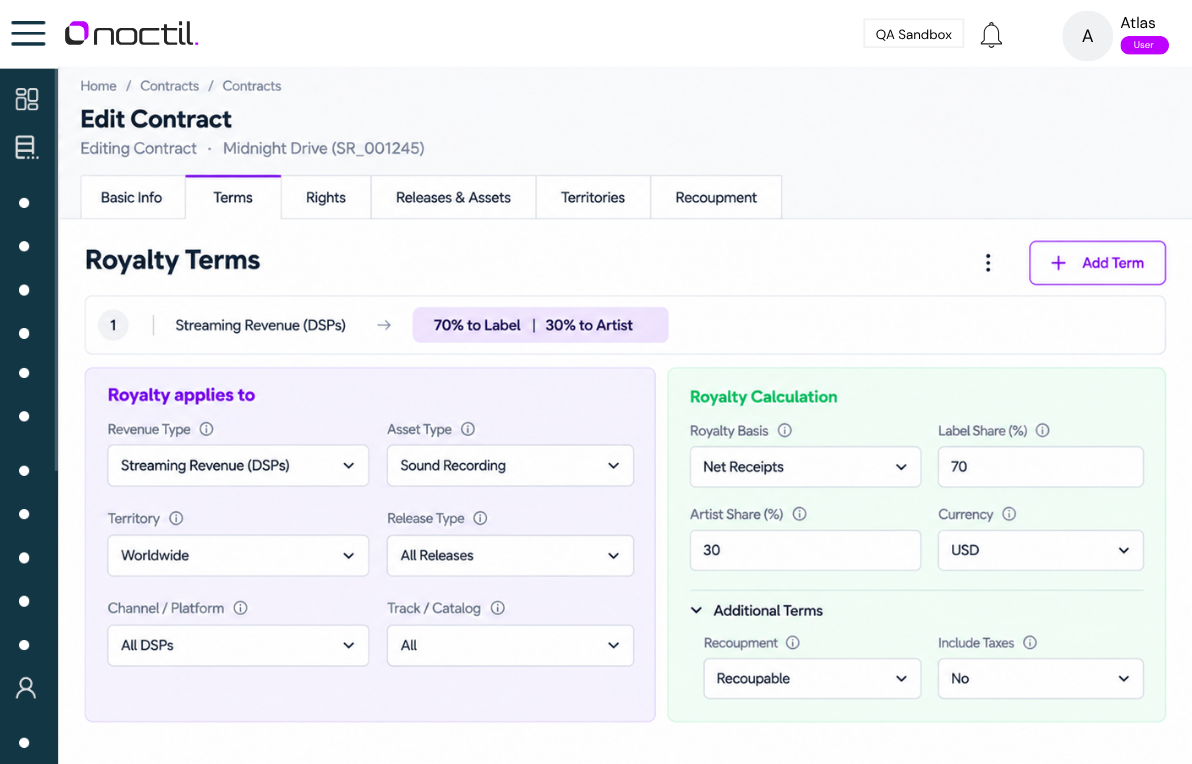Show info for Revenue Type

click(x=206, y=430)
